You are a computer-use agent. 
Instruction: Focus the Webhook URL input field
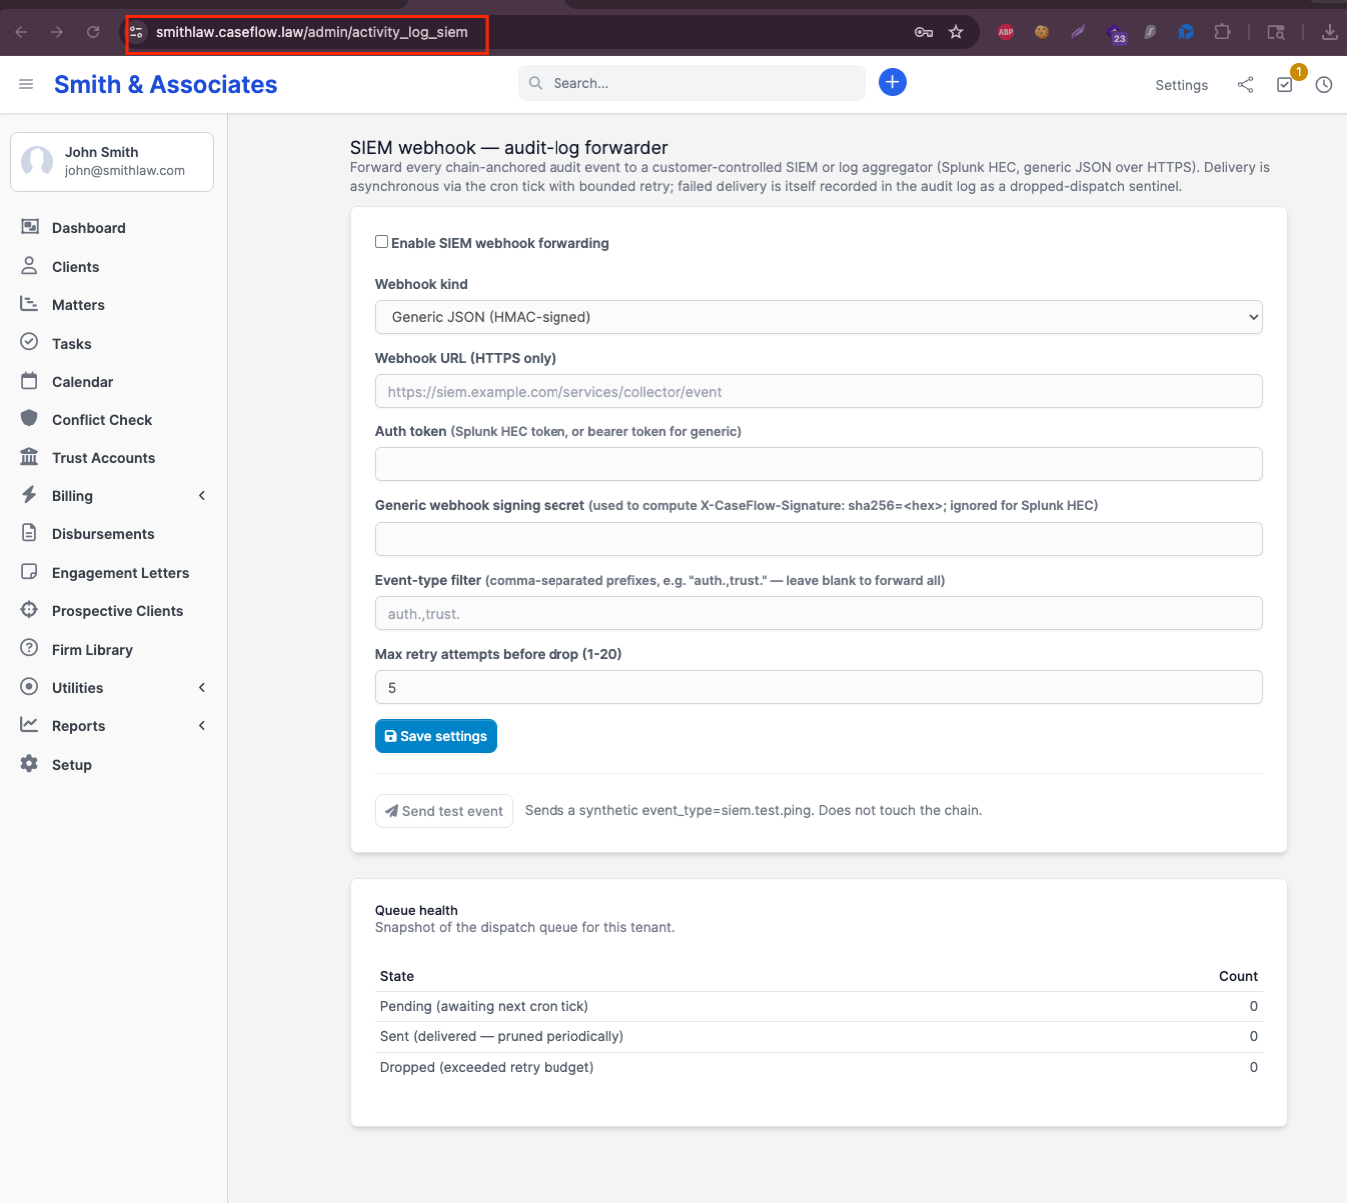tap(818, 391)
